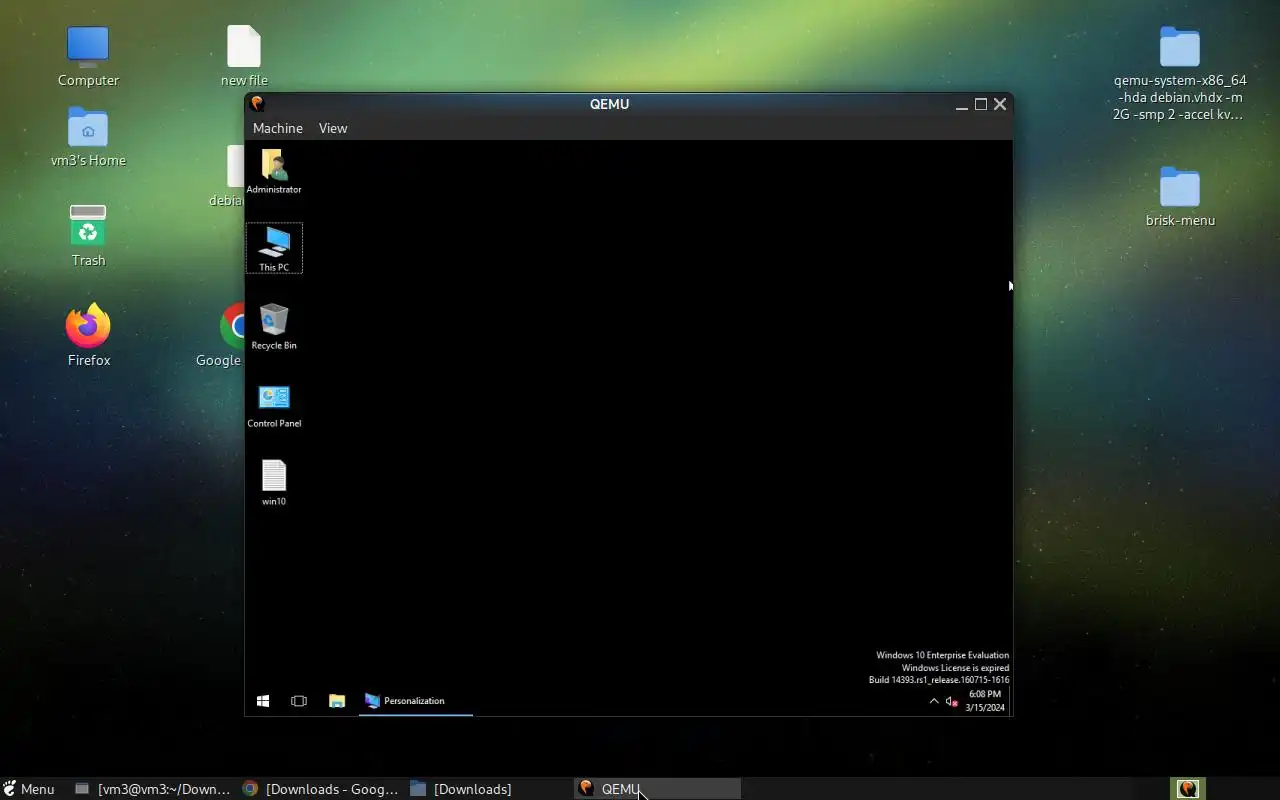The height and width of the screenshot is (800, 1280).
Task: Select the 'new file' desktop icon
Action: tap(244, 56)
